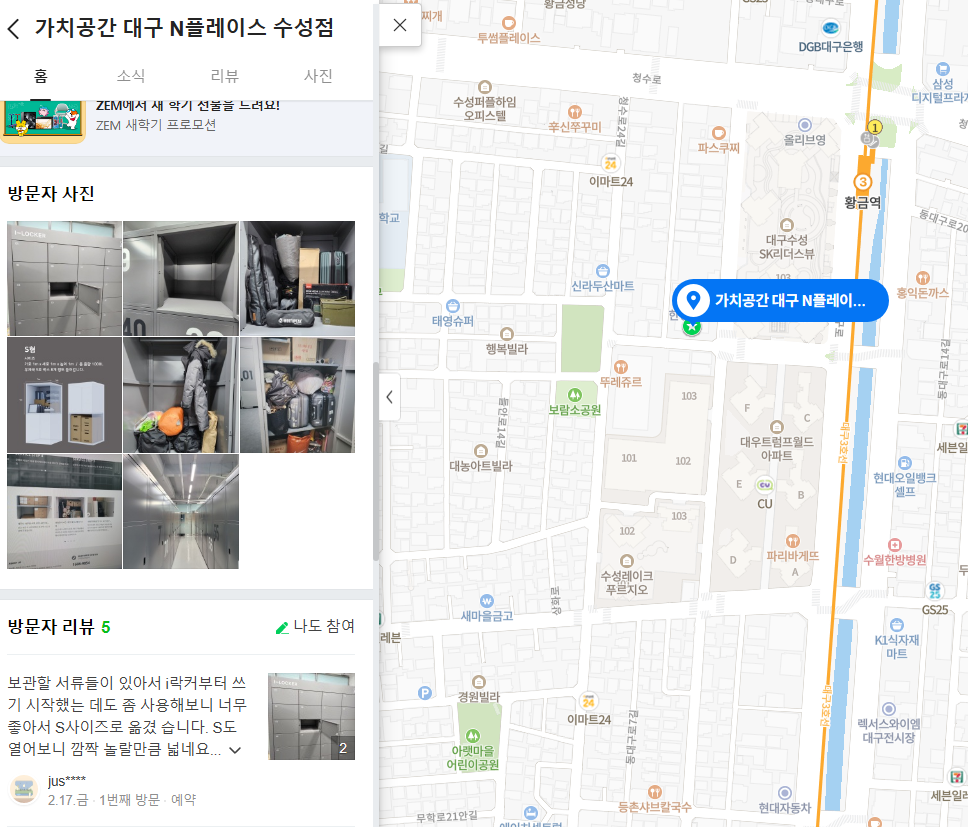Open the locker hallway photo
Screen dimensions: 968x827
[181, 512]
